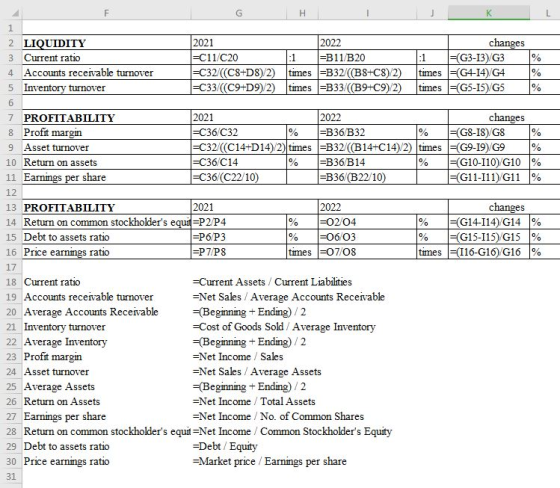Select the cell =(G15-I15)/G15

click(489, 237)
